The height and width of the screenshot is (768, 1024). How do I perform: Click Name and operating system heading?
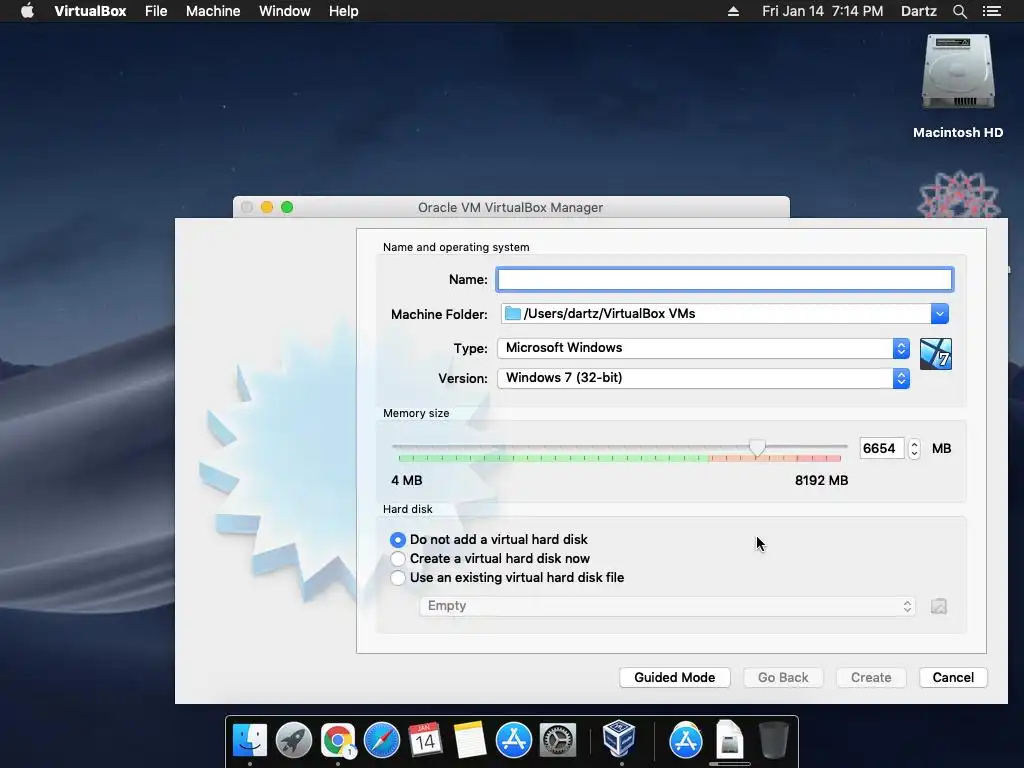[456, 248]
